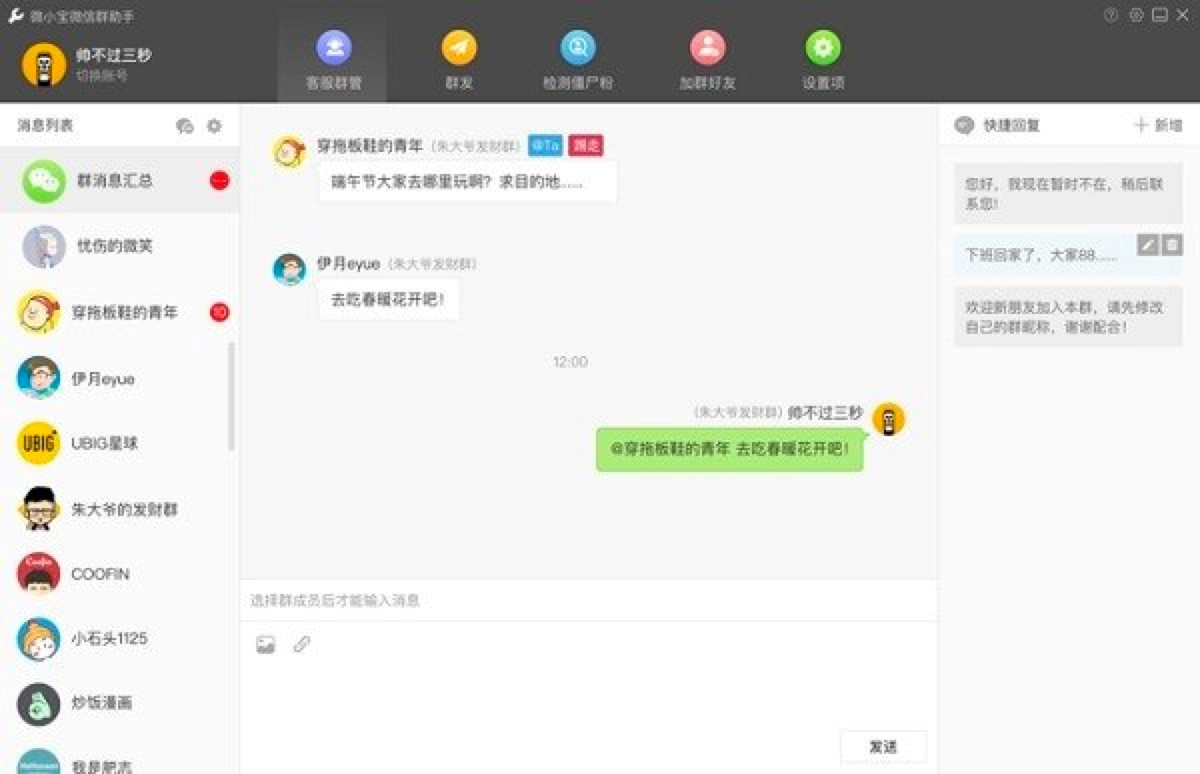The height and width of the screenshot is (774, 1200).
Task: Click the gear icon in message list header
Action: 213,126
